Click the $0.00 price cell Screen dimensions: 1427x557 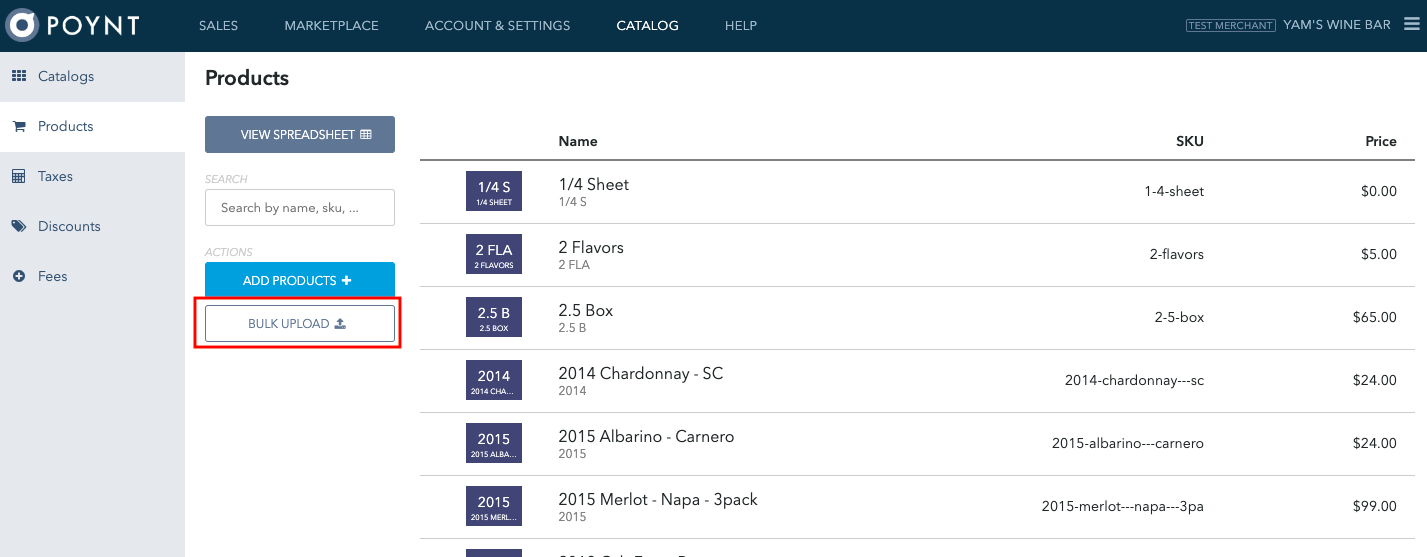tap(1379, 191)
